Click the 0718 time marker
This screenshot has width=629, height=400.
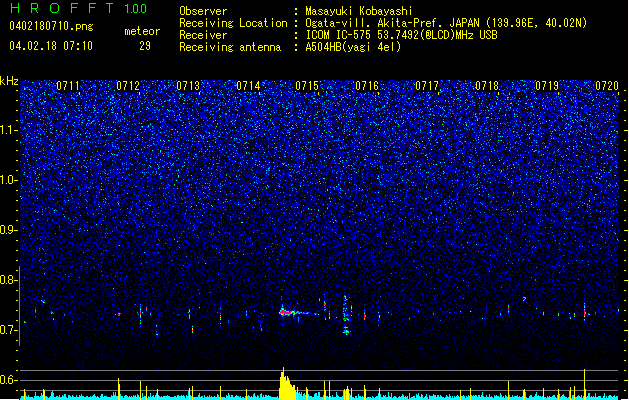487,86
